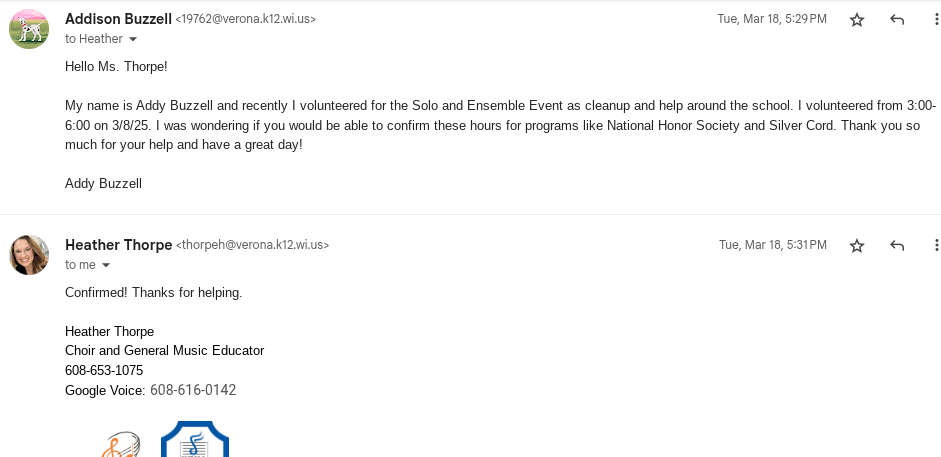The height and width of the screenshot is (457, 941).
Task: Open more options for Addison's email
Action: point(936,19)
